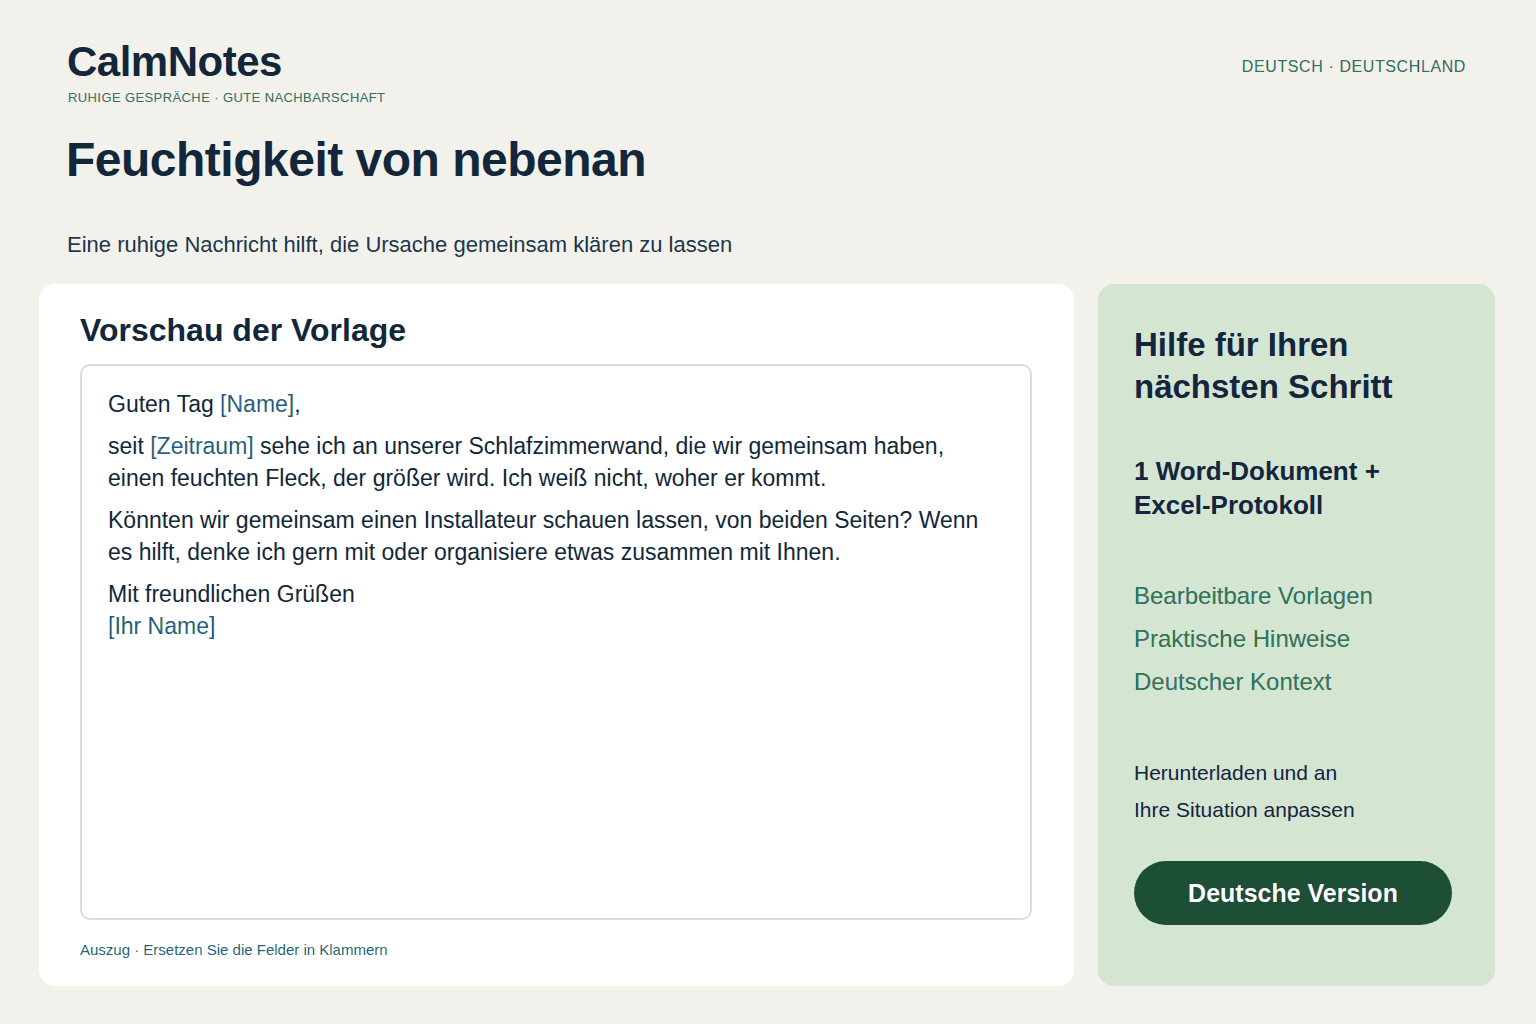Click the line Mit freundlichen Grüßen
Image resolution: width=1536 pixels, height=1024 pixels.
[231, 594]
